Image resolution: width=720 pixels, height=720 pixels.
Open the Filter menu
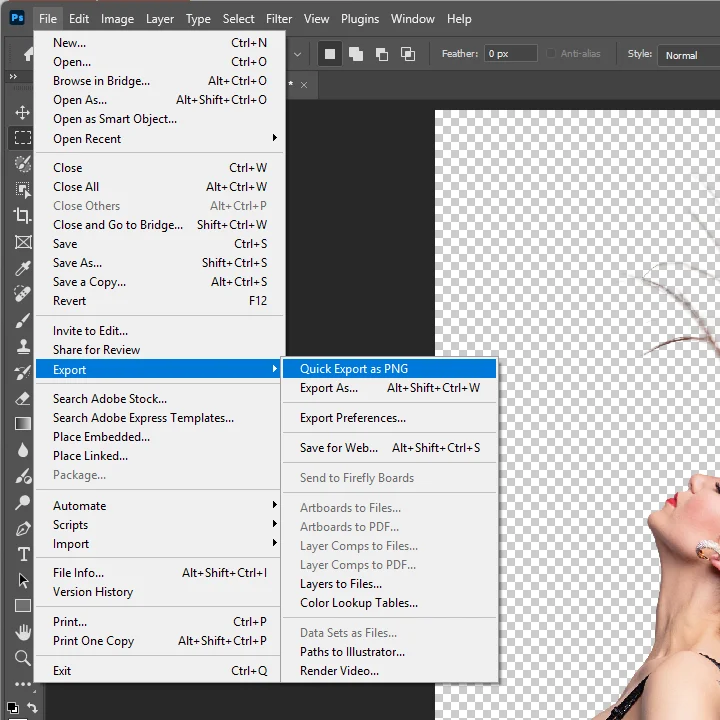pos(279,19)
